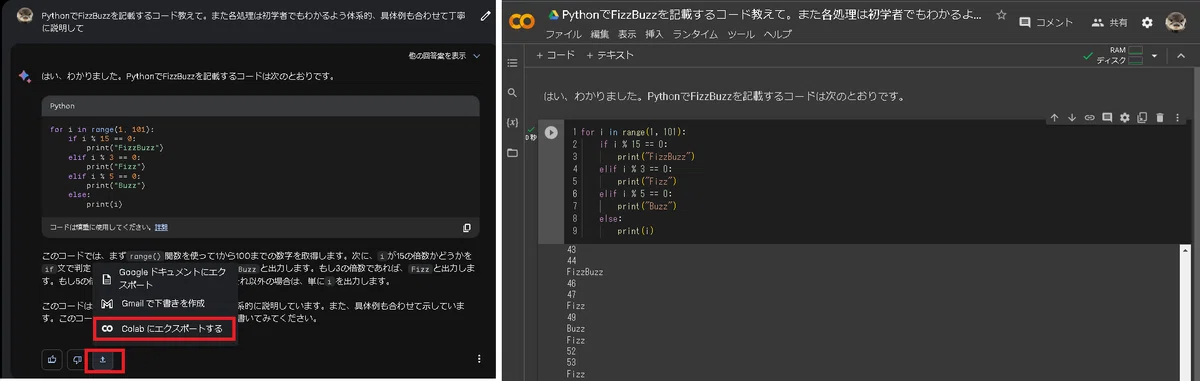Open more options for the chat response
This screenshot has width=1200, height=381.
tap(479, 359)
